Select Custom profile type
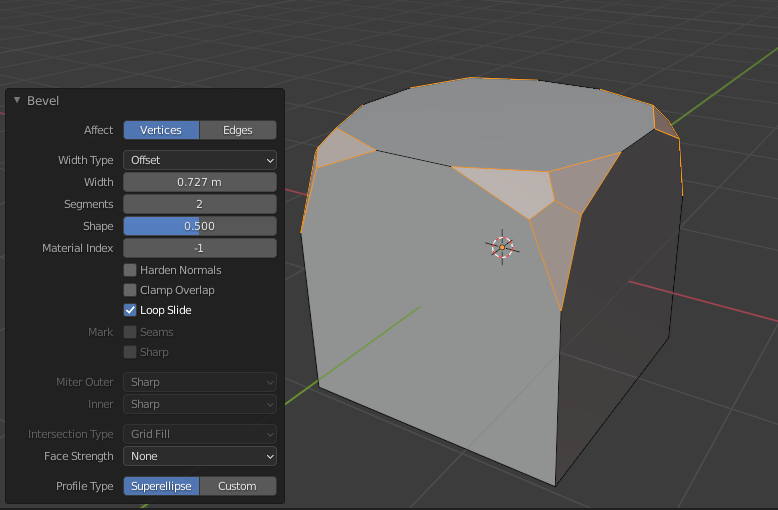Screen dimensions: 778x510 click(x=238, y=486)
